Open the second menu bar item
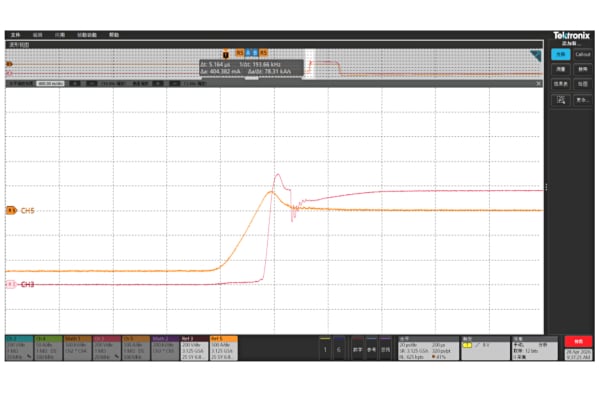Image resolution: width=600 pixels, height=400 pixels. (37, 35)
